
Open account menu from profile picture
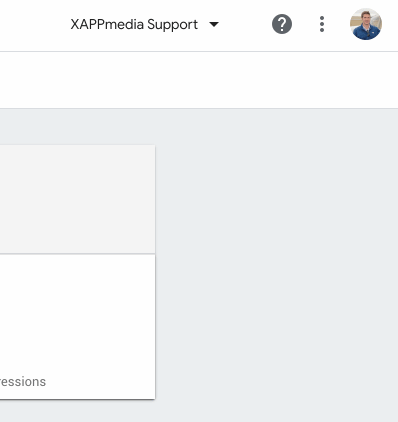366,24
